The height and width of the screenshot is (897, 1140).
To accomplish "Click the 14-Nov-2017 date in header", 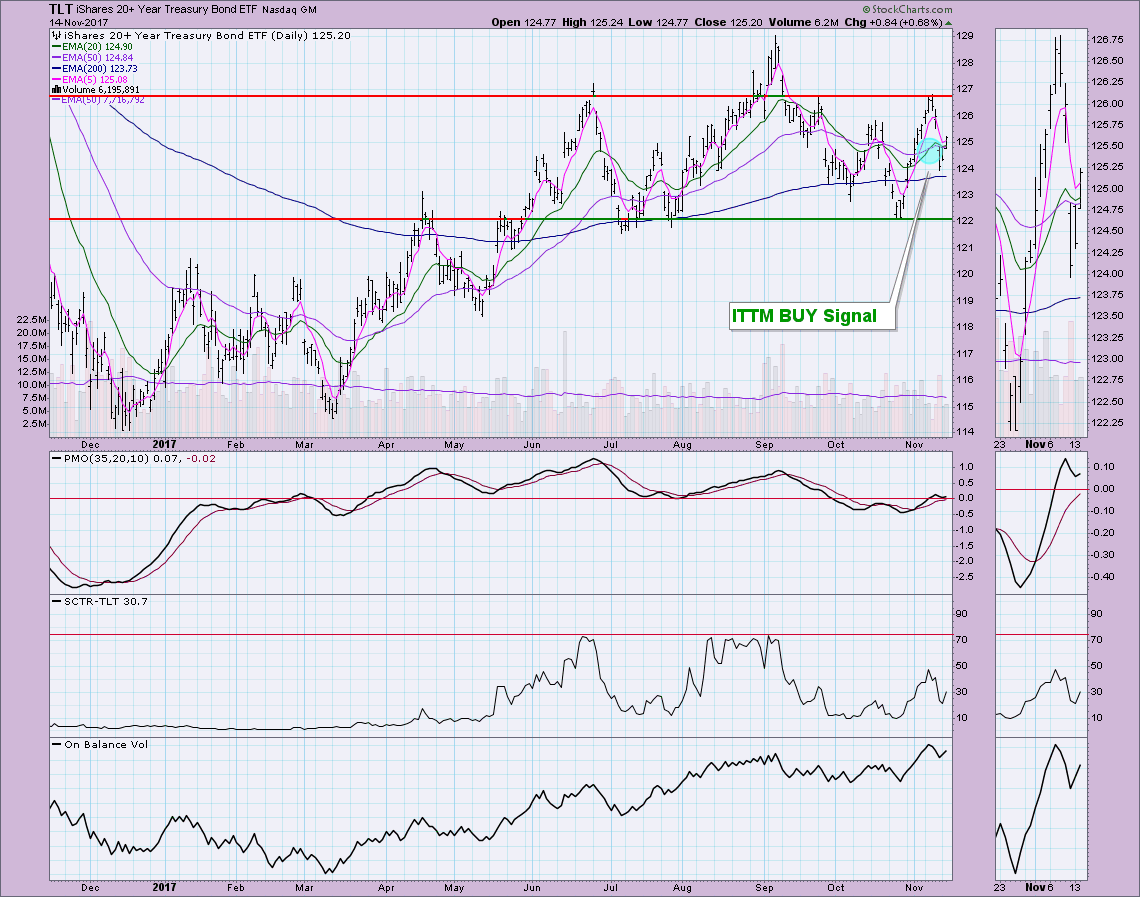I will pos(35,21).
